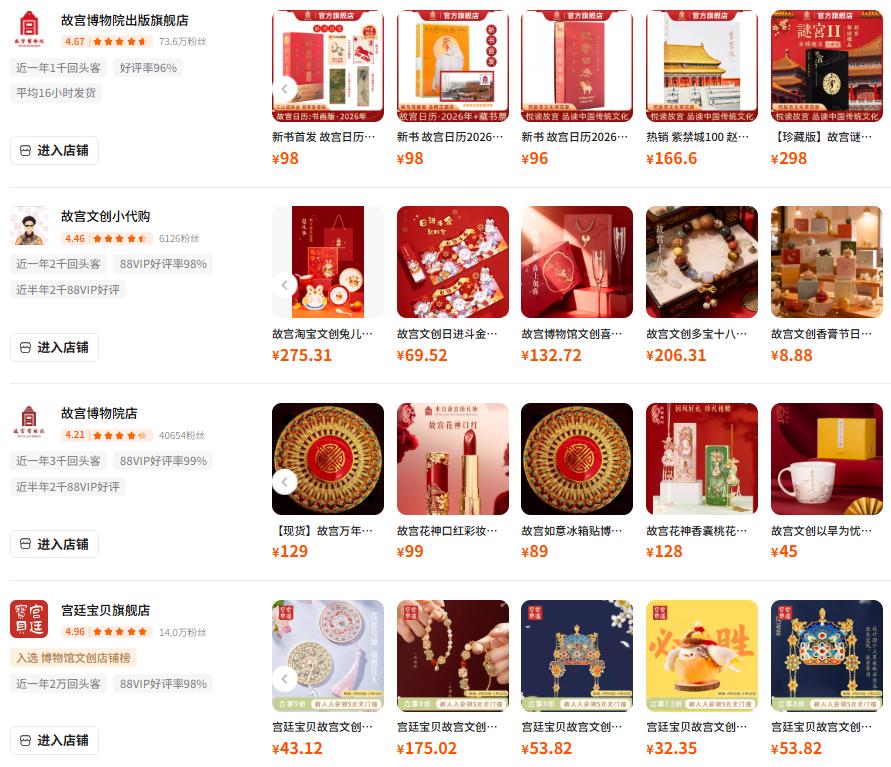Enter the 宫廷宝贝旗舰店 shop
The height and width of the screenshot is (767, 891).
[55, 741]
